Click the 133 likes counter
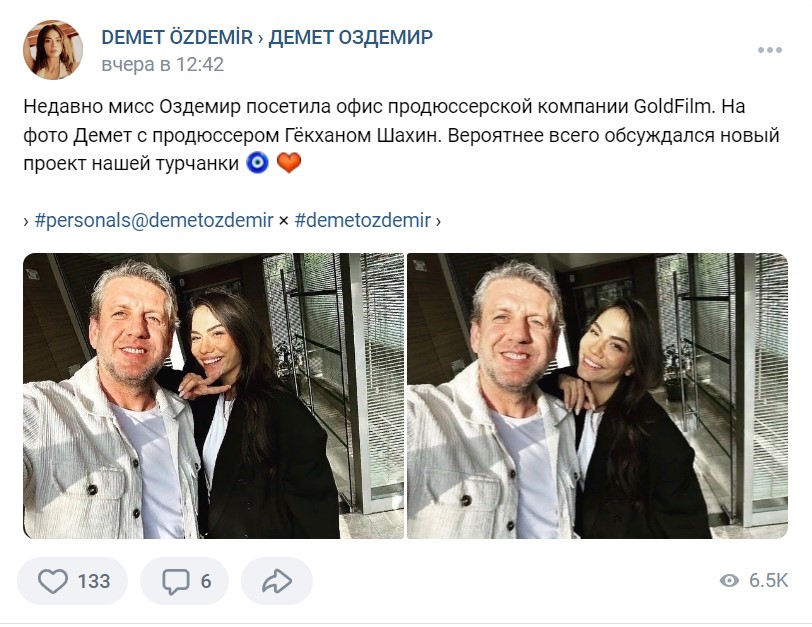The image size is (812, 627). point(94,581)
